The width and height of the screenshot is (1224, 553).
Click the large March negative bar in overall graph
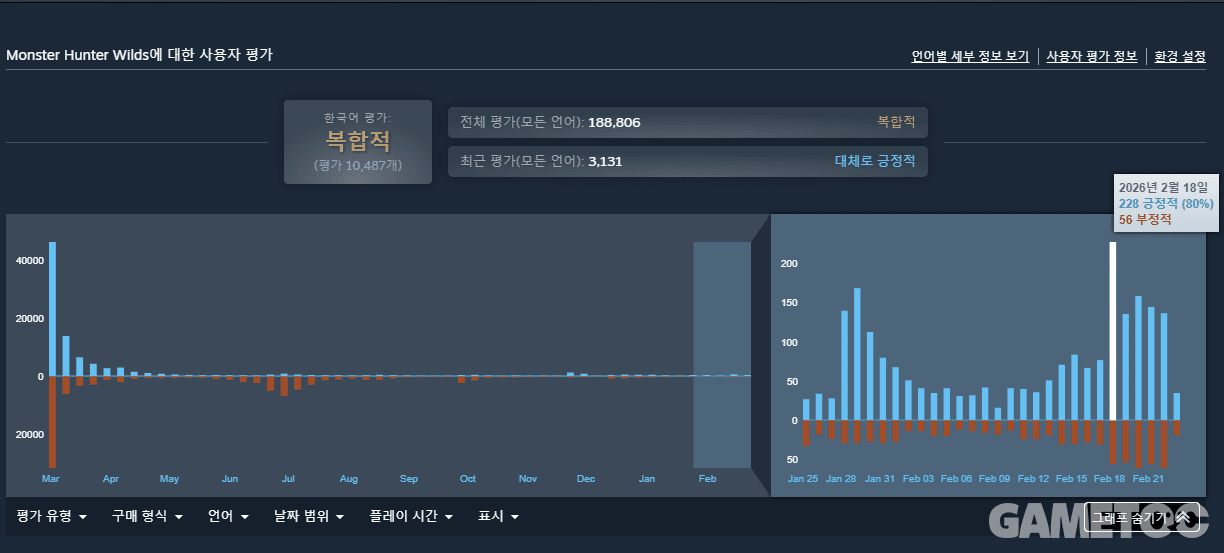[52, 421]
